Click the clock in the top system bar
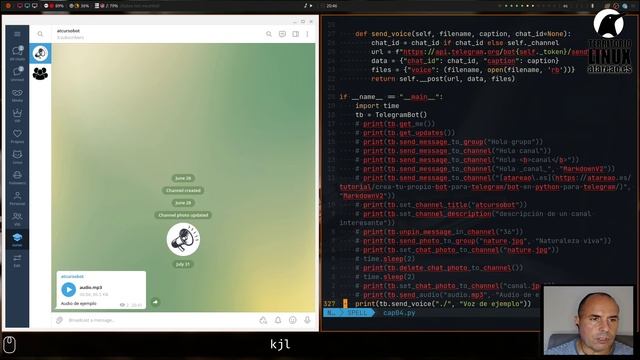 click(332, 6)
